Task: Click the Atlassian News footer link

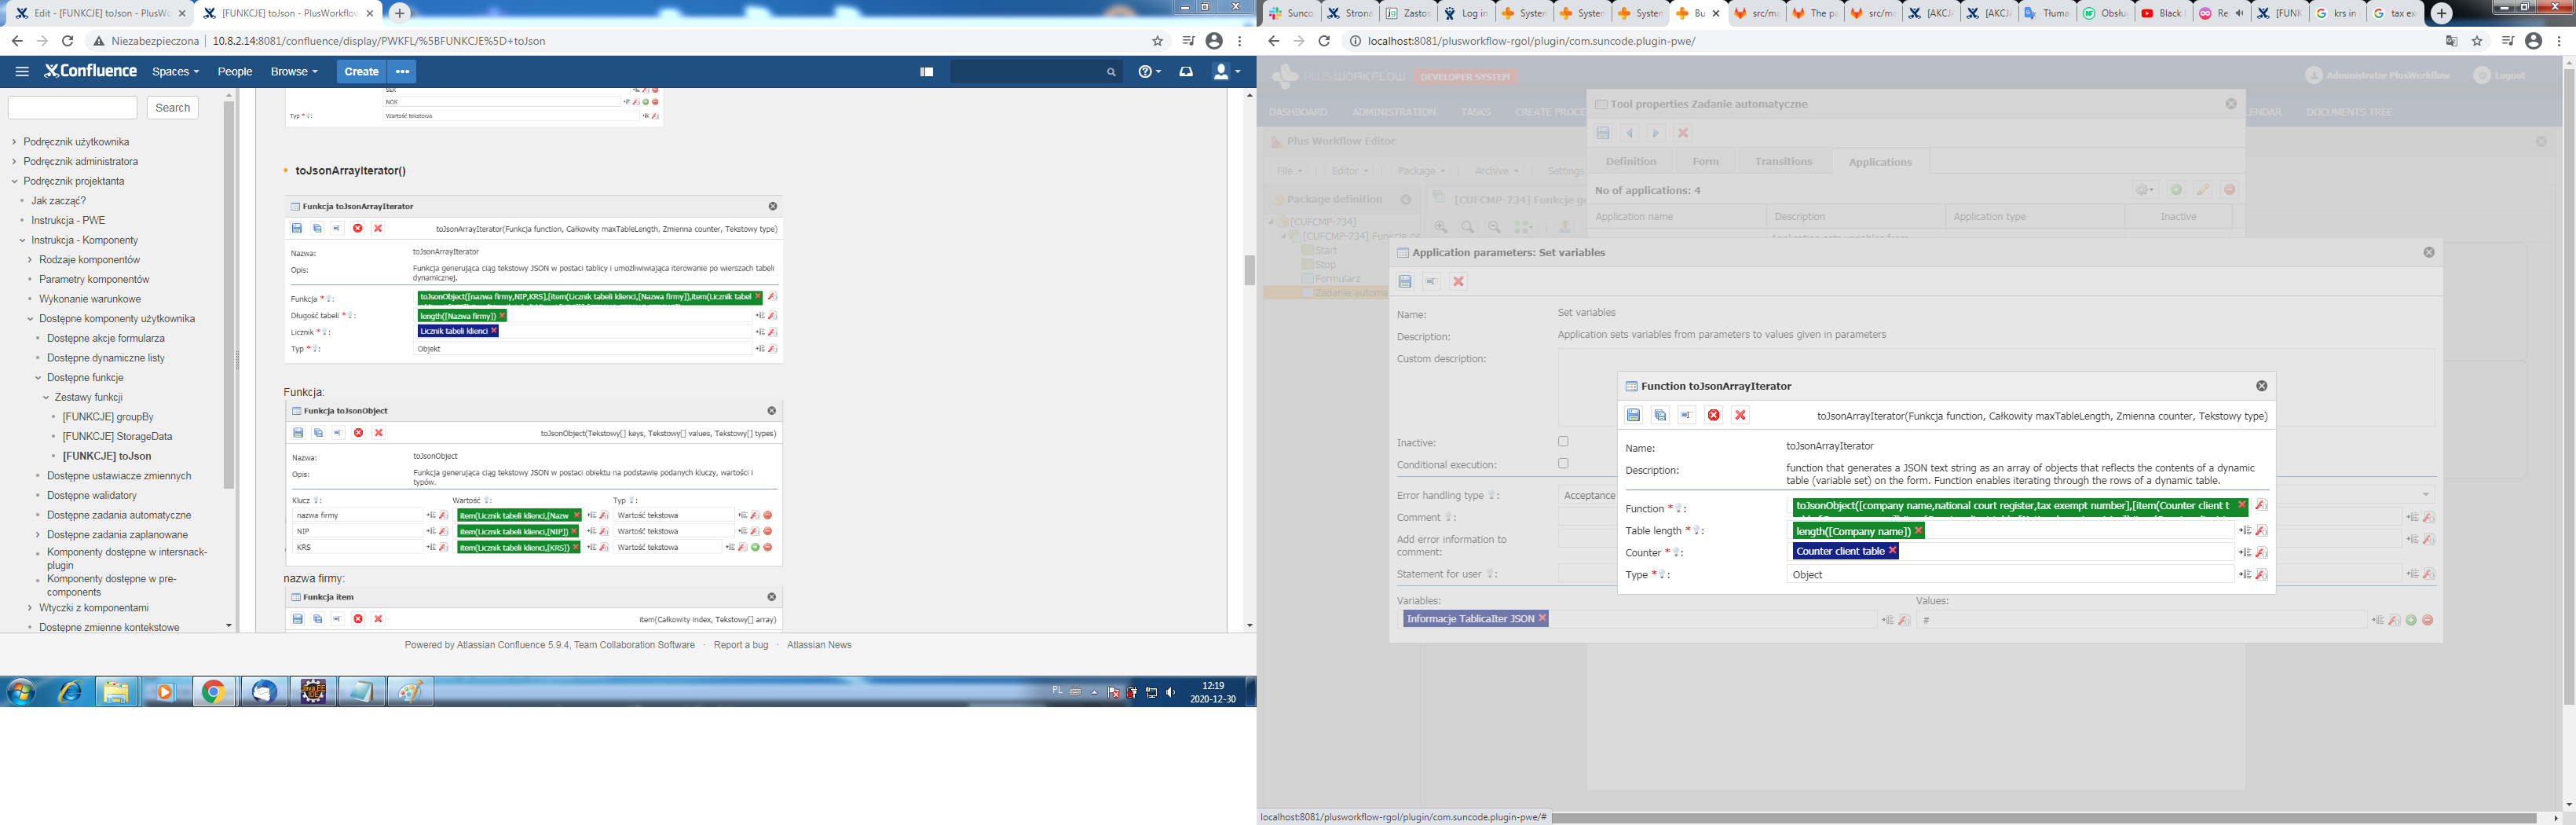Action: click(x=819, y=645)
